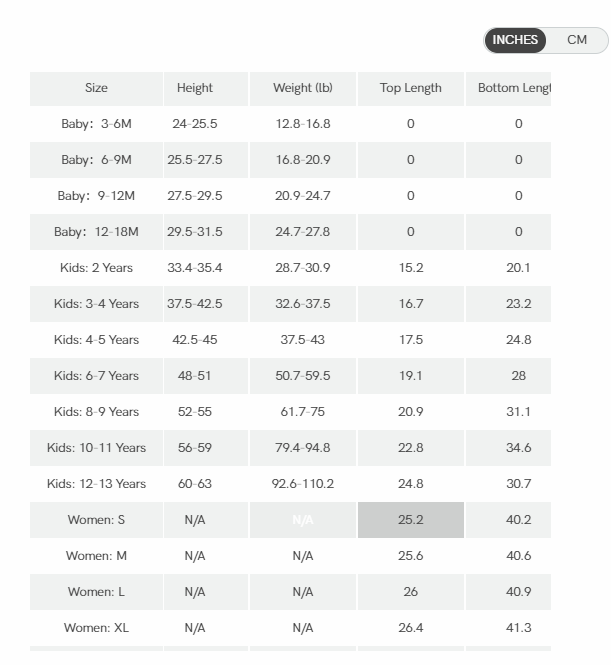611x665 pixels.
Task: Click the 92.6-110.2 weight cell
Action: tap(303, 484)
